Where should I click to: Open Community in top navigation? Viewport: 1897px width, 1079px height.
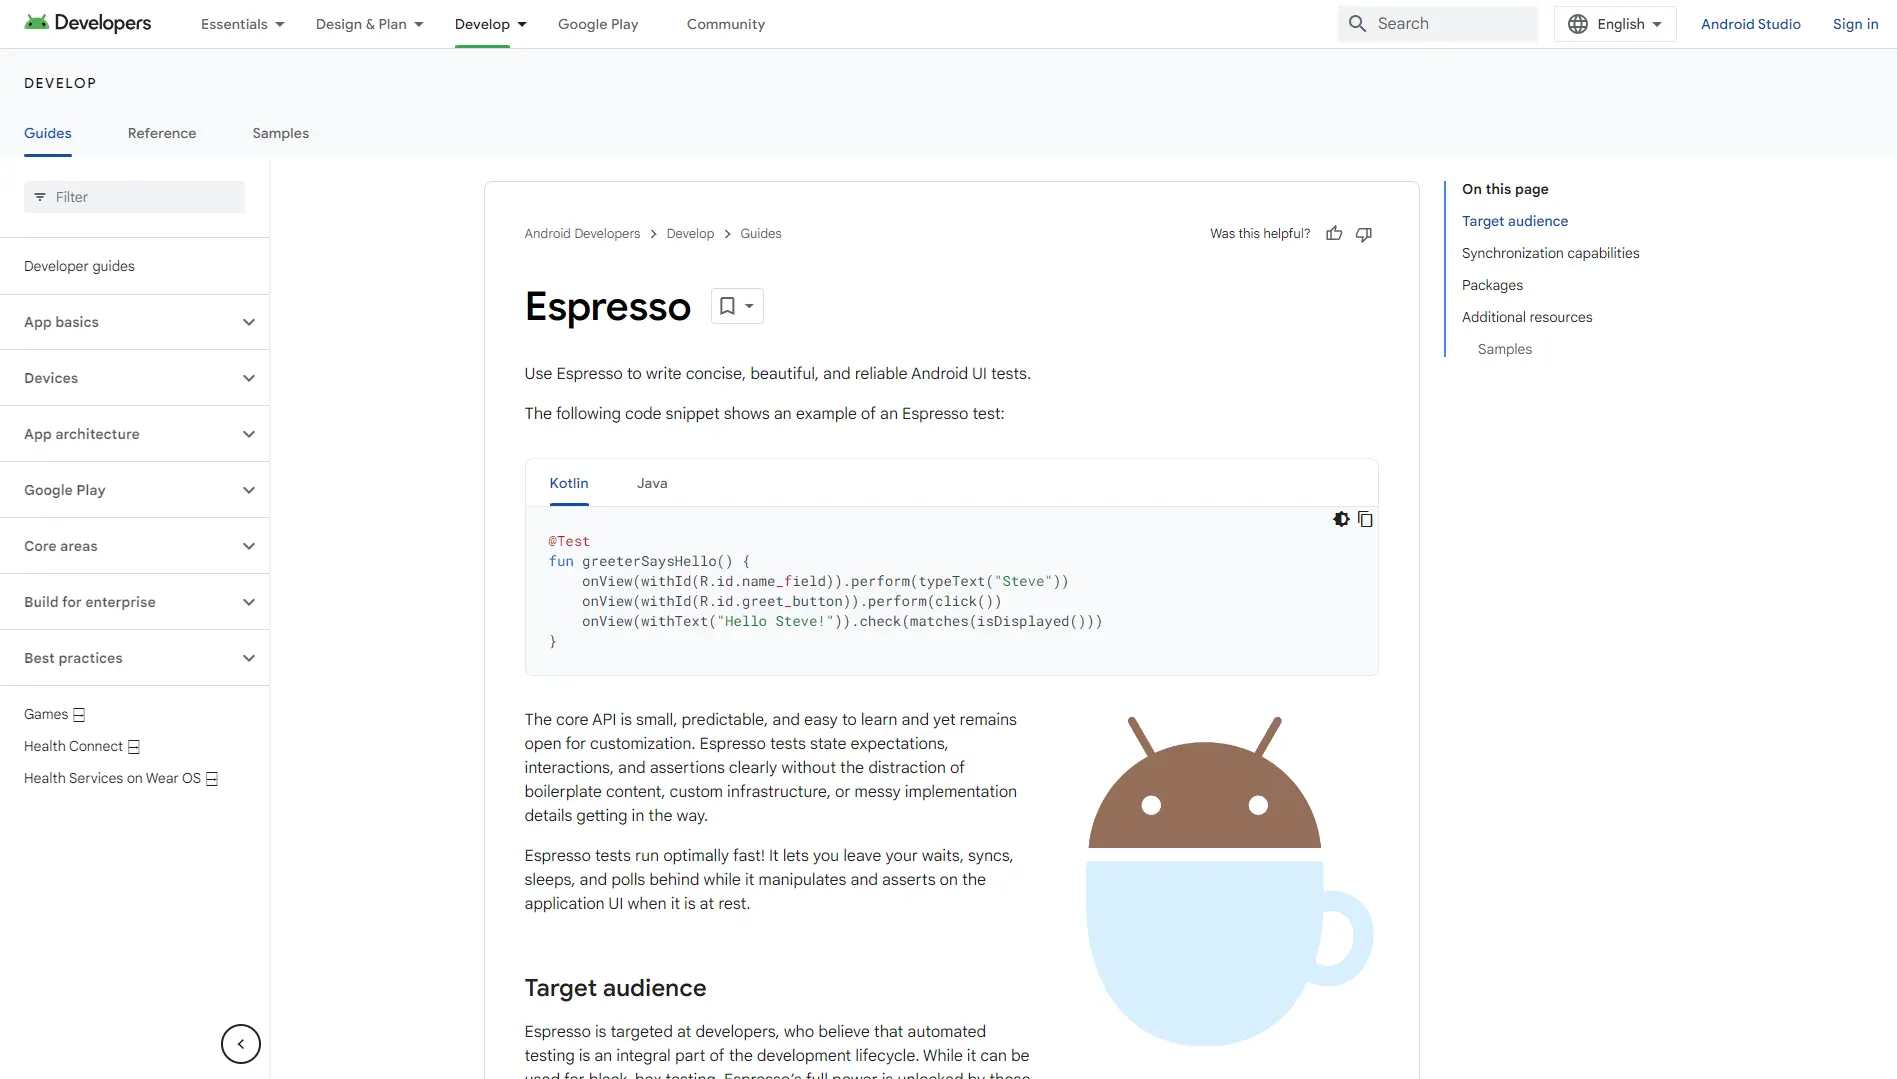point(726,24)
